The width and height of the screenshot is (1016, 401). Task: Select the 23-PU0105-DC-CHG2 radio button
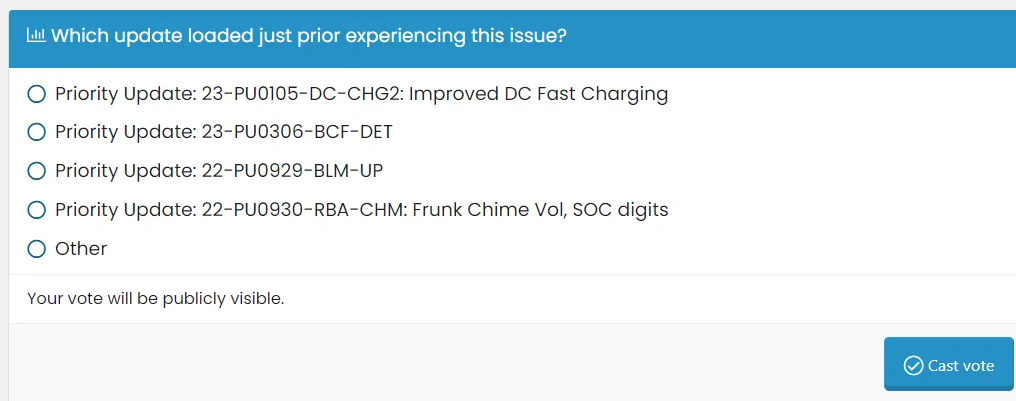[x=37, y=94]
